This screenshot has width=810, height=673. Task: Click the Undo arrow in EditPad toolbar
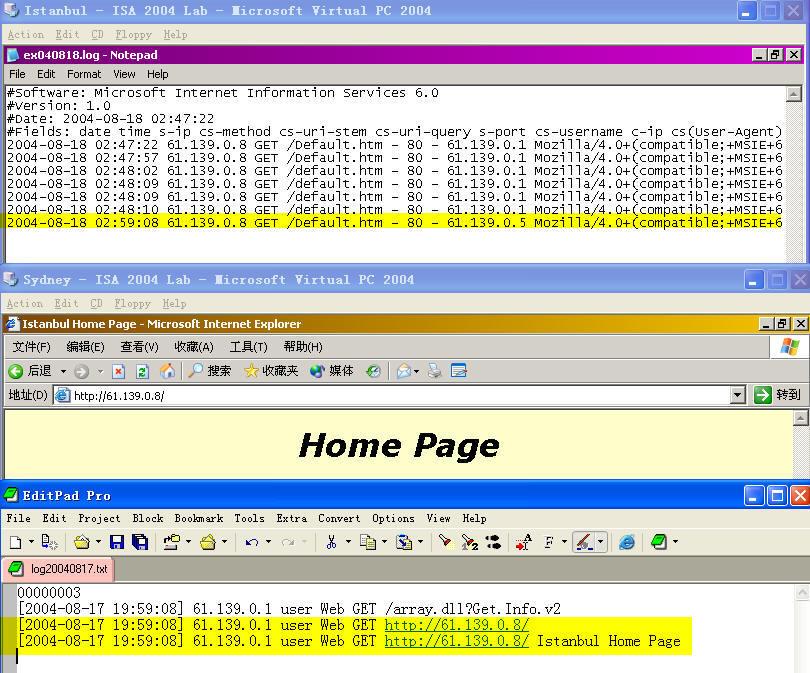(x=252, y=542)
